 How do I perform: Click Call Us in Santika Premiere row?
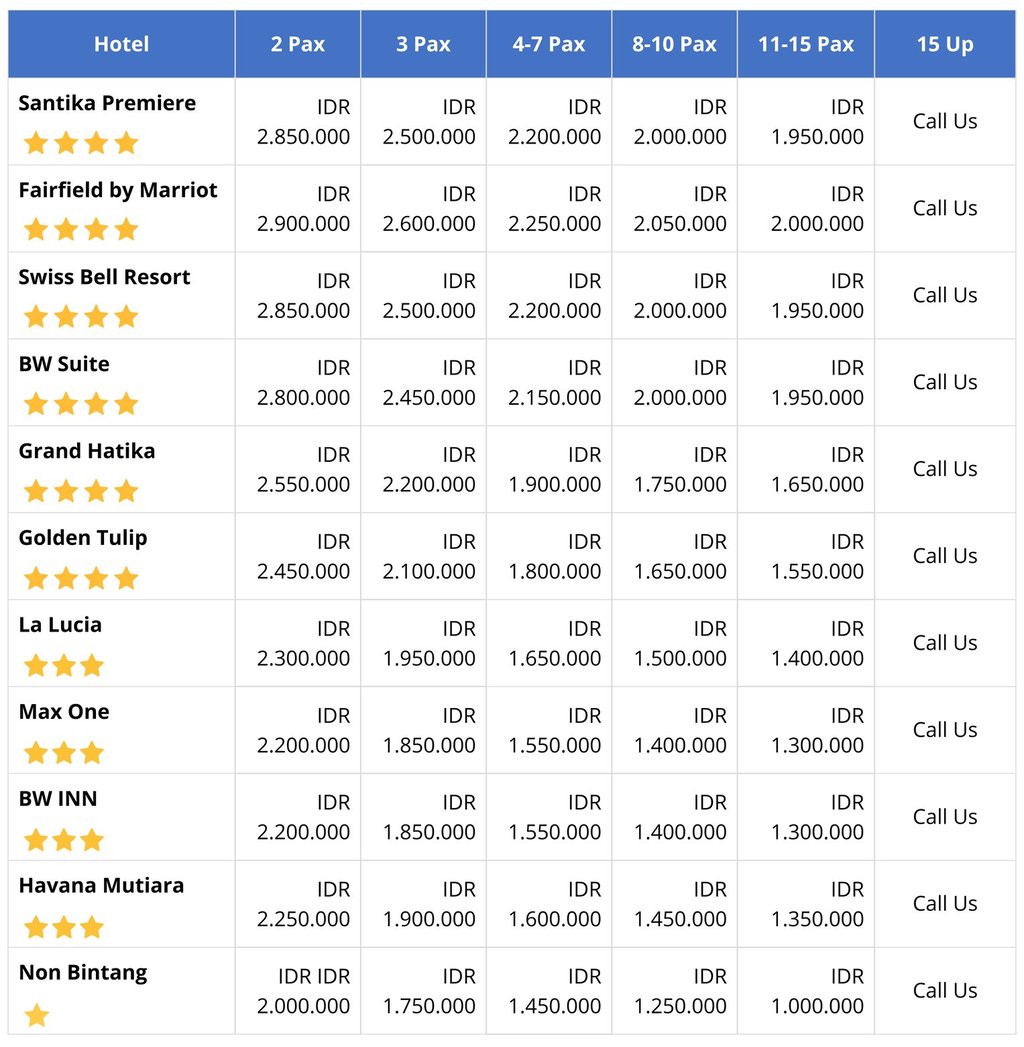pos(945,121)
